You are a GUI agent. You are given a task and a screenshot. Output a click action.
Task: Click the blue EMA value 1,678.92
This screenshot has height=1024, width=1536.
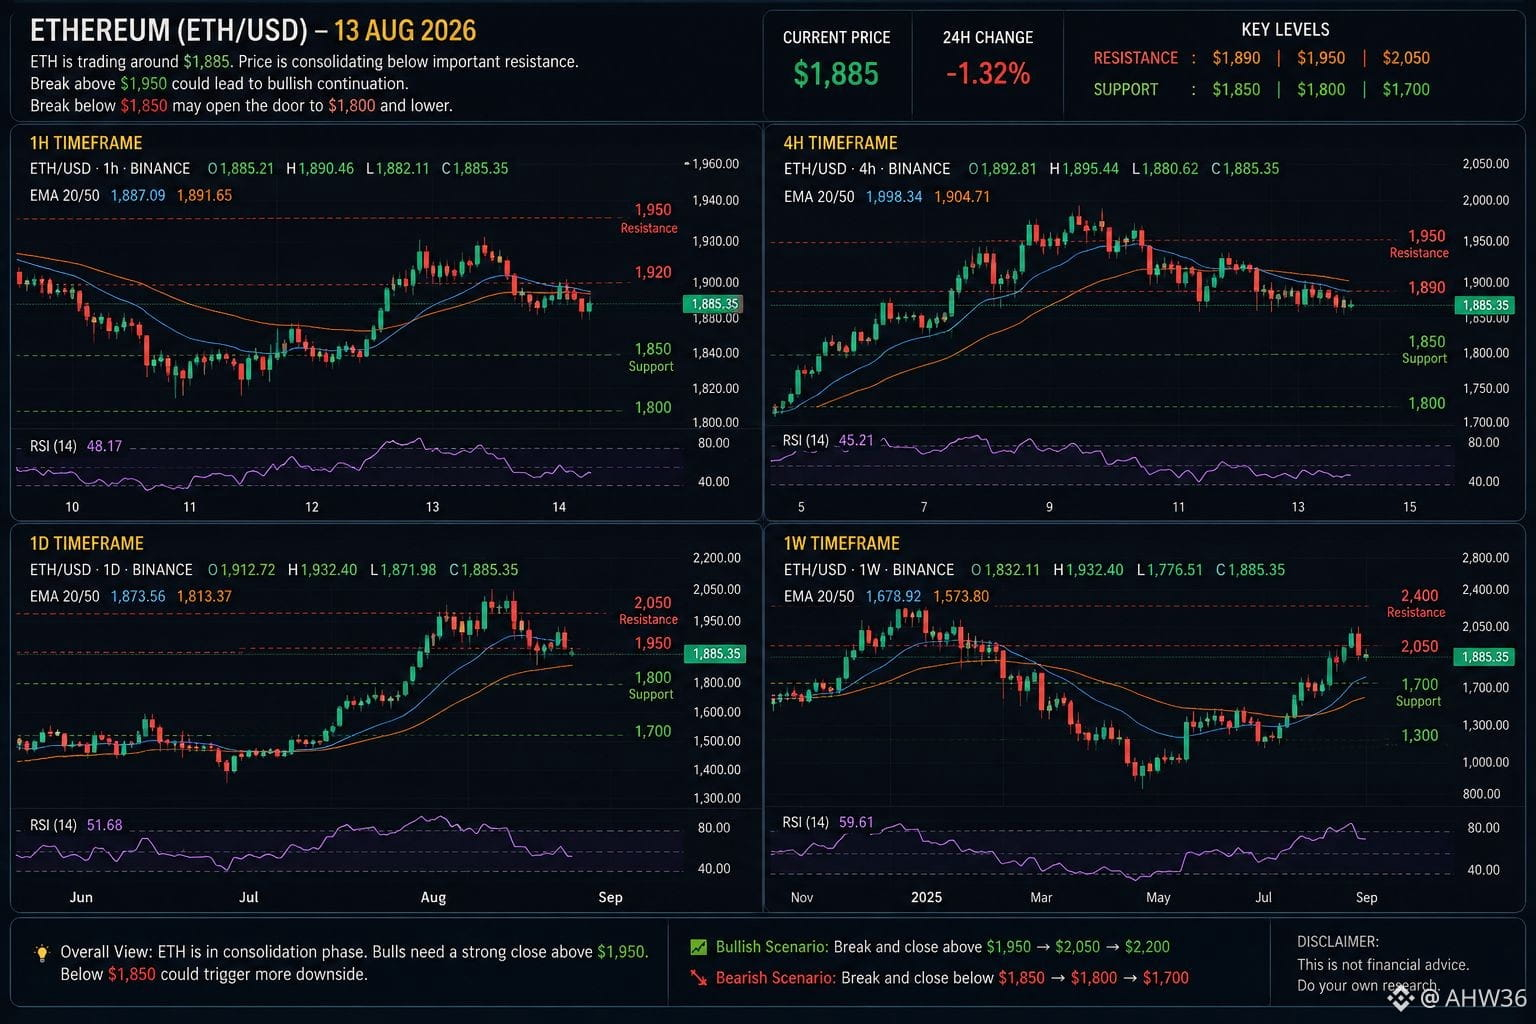pyautogui.click(x=893, y=596)
